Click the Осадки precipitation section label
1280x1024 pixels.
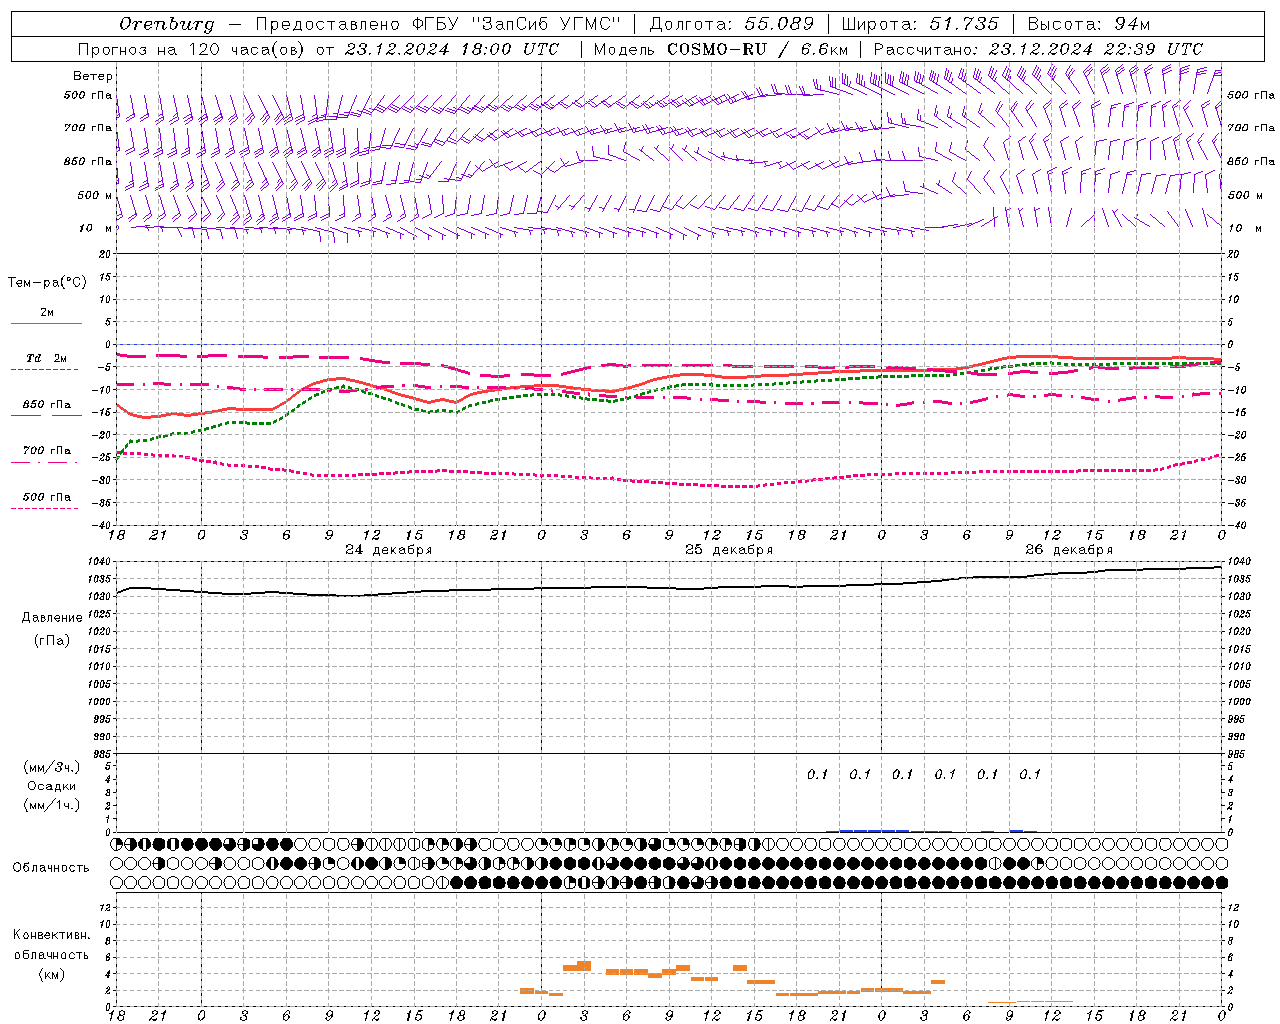pos(51,786)
